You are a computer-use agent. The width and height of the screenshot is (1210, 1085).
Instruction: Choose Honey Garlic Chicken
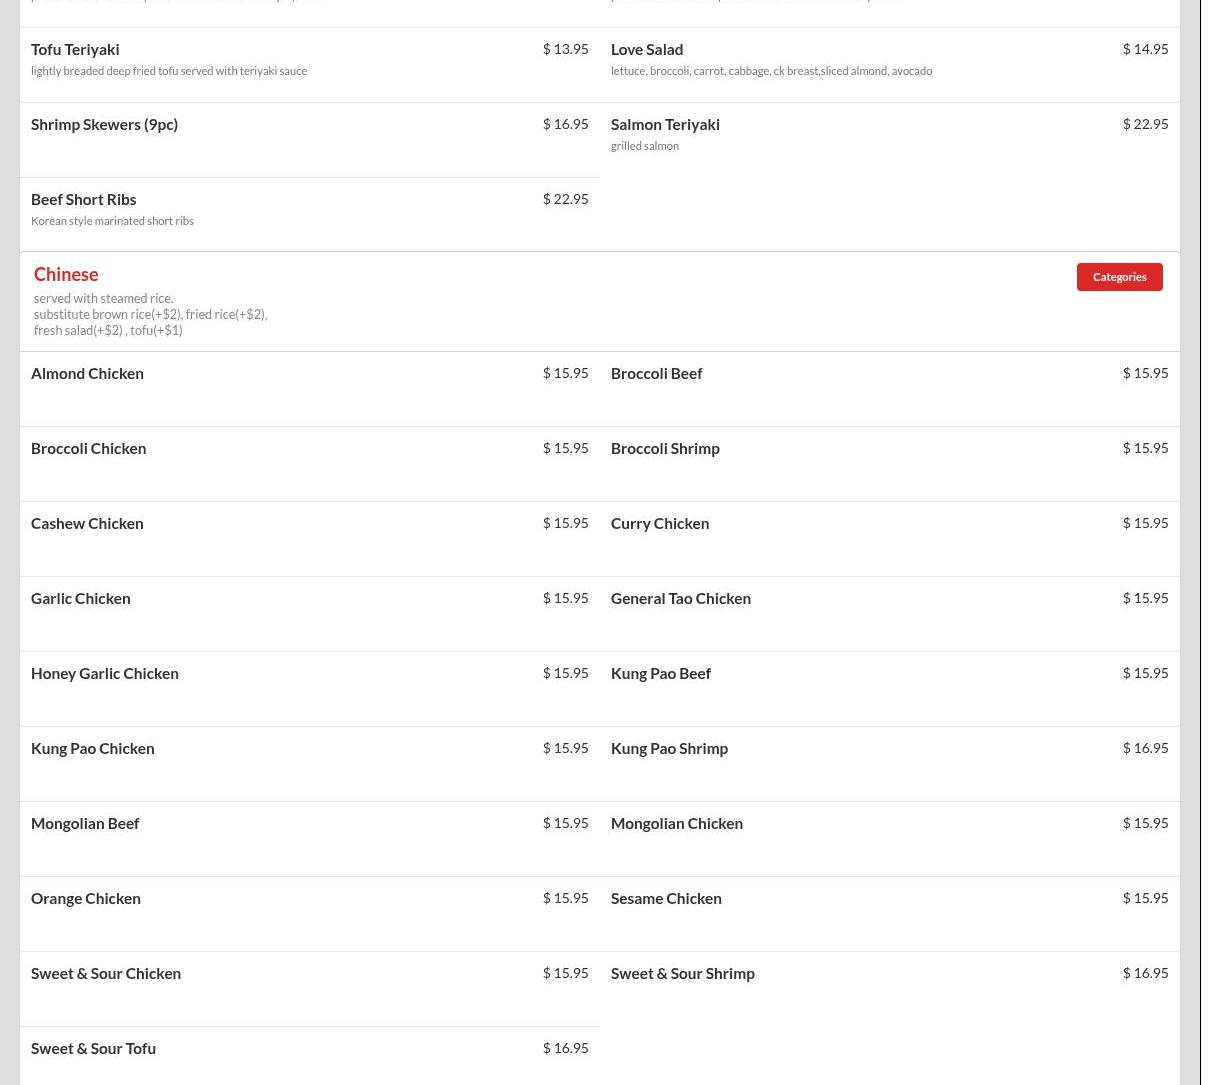105,673
